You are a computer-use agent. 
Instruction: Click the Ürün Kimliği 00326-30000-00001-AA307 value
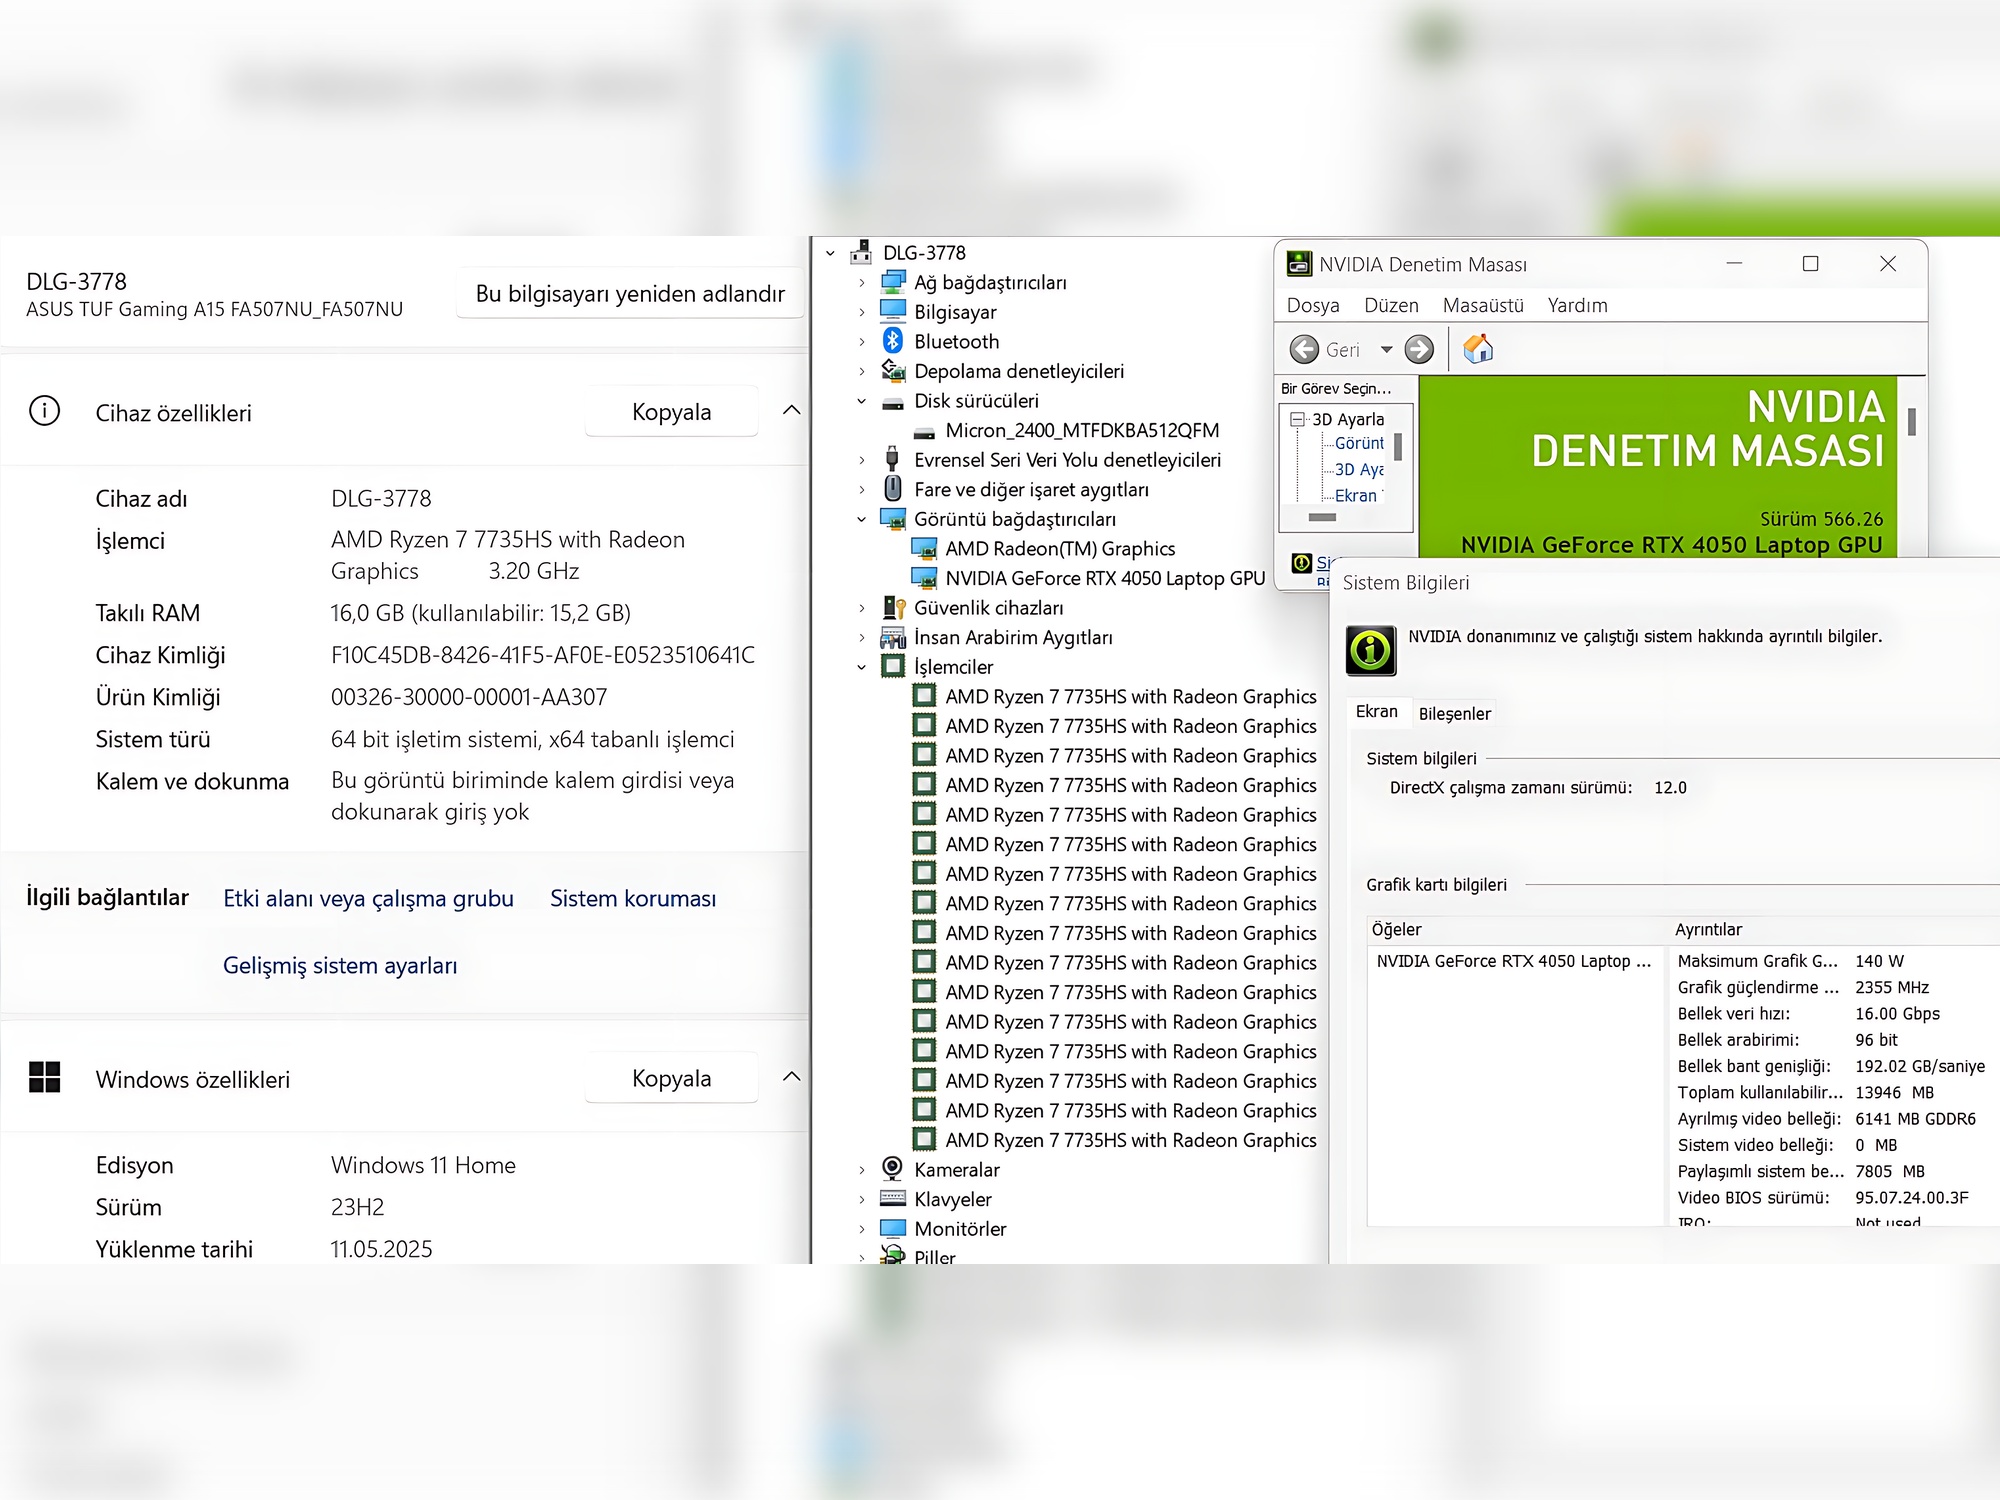(x=469, y=697)
